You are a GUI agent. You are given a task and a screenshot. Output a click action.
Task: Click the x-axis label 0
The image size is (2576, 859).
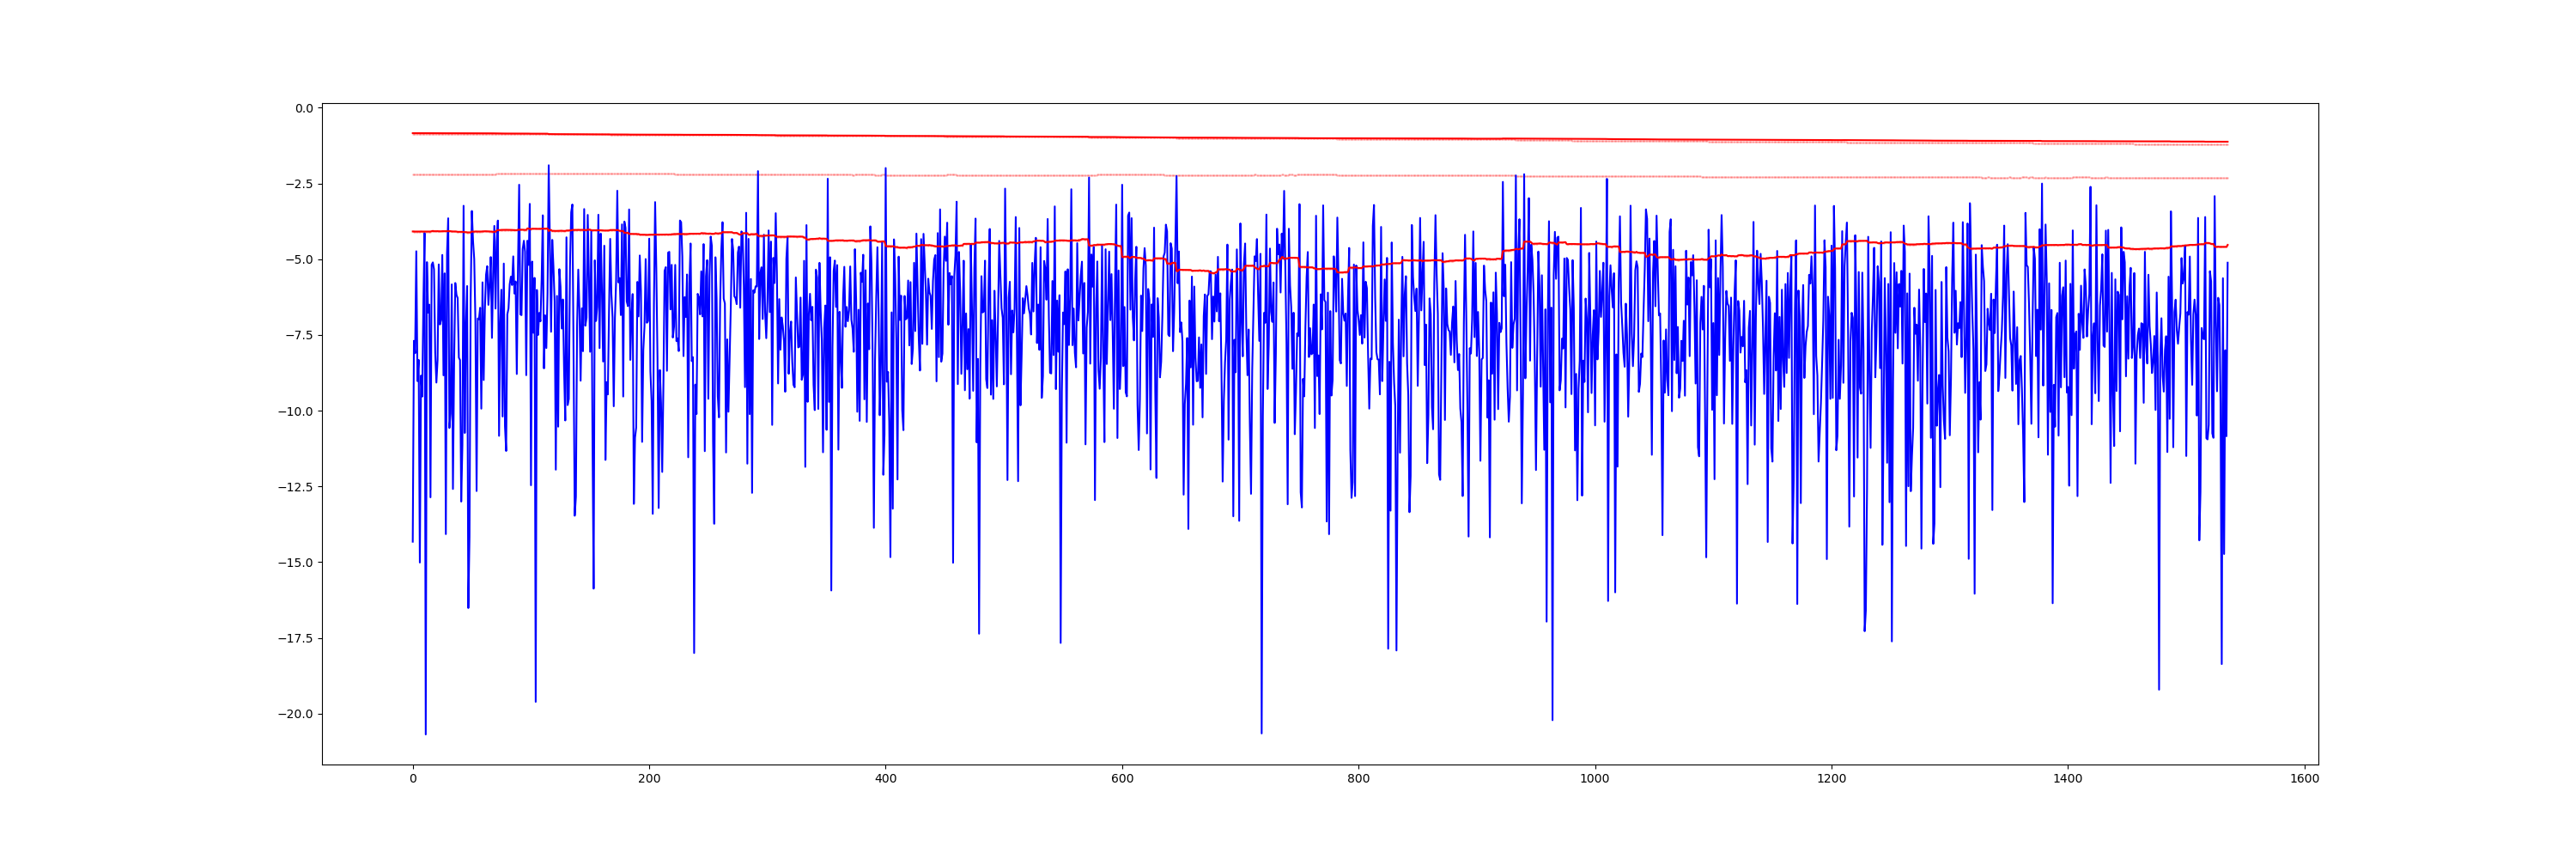coord(413,779)
